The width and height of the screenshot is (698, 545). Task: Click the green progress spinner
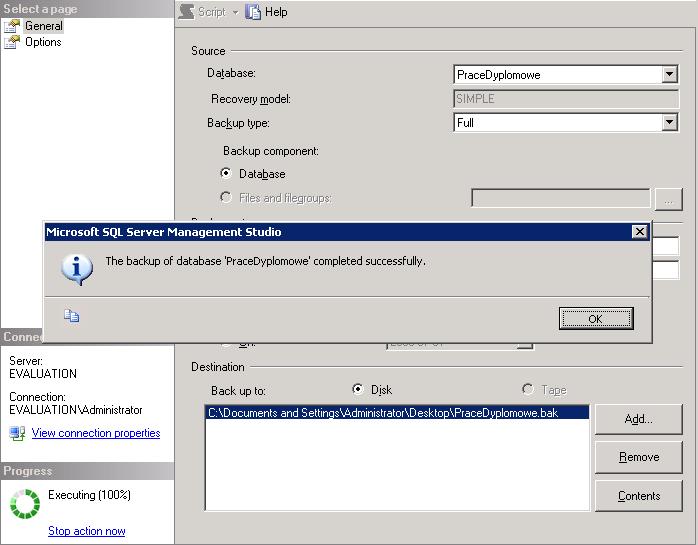tap(25, 504)
